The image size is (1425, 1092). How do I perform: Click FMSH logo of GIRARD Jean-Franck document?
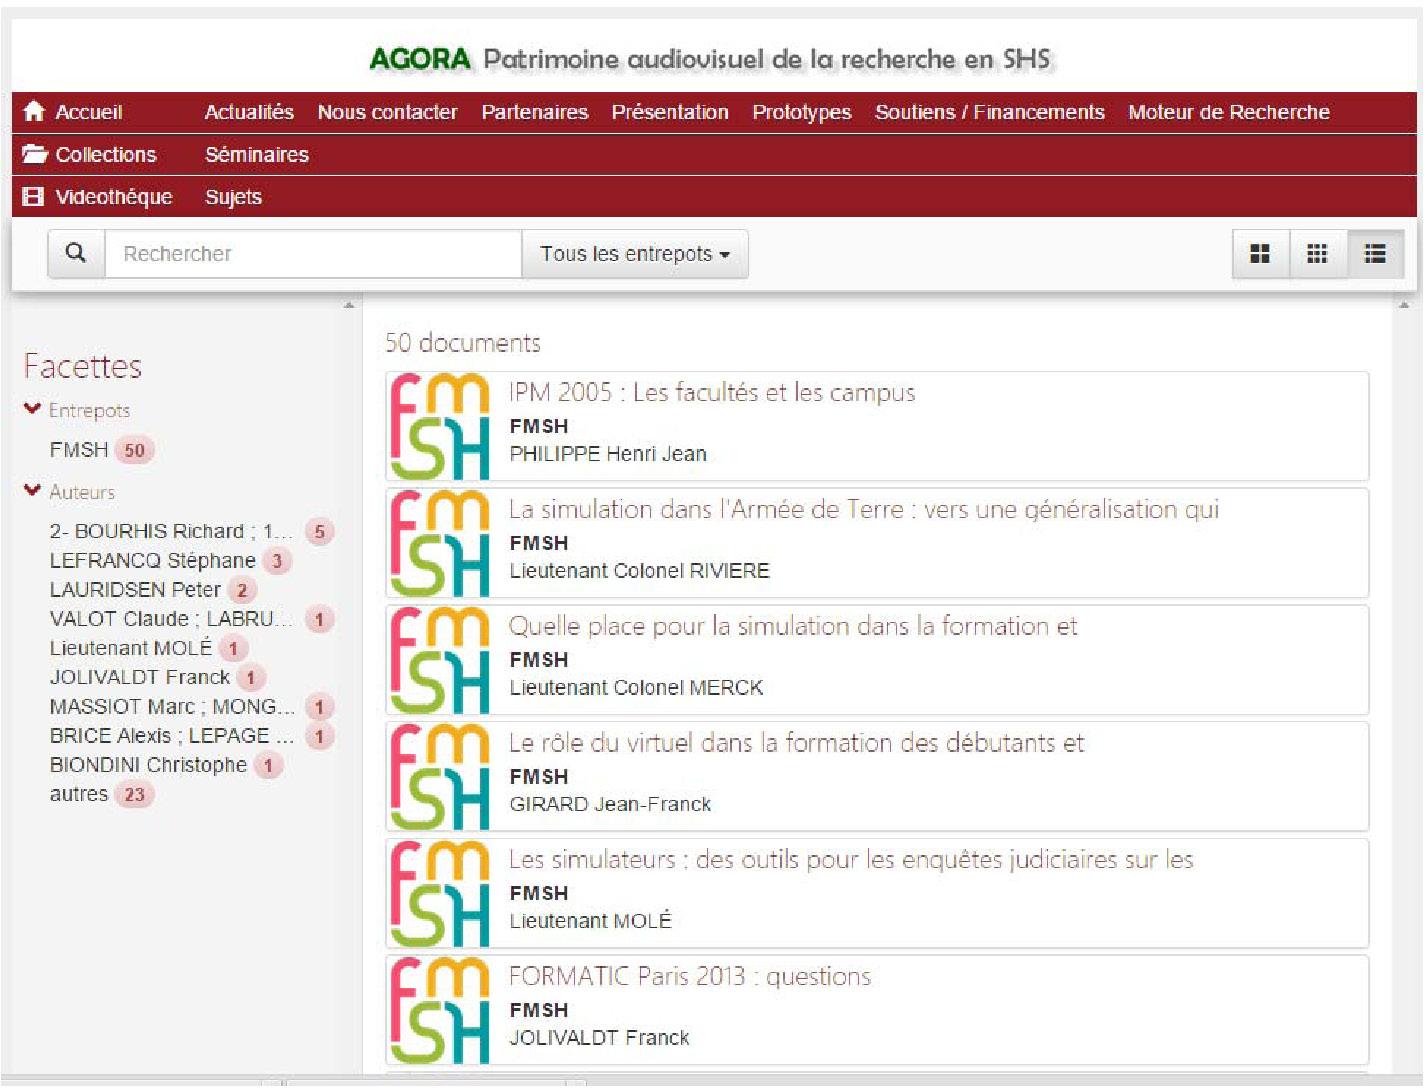(x=440, y=778)
